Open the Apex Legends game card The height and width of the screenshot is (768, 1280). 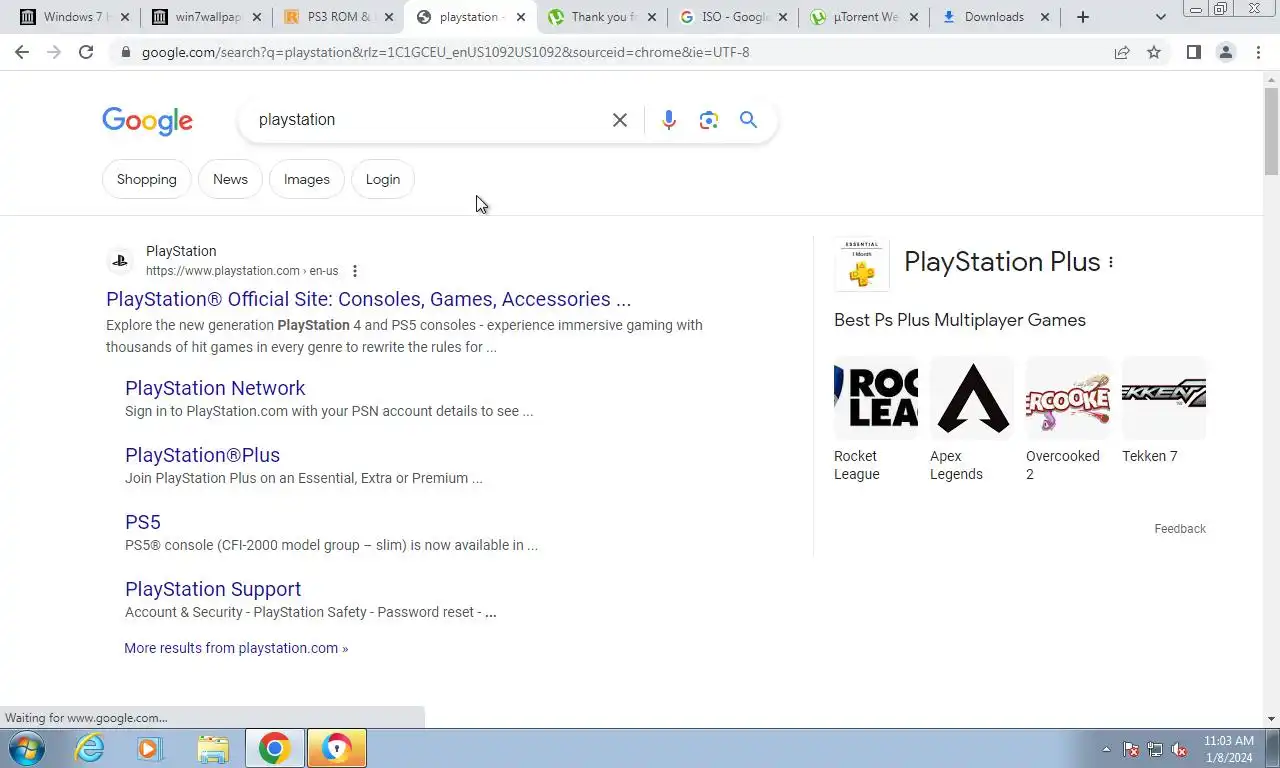point(971,420)
